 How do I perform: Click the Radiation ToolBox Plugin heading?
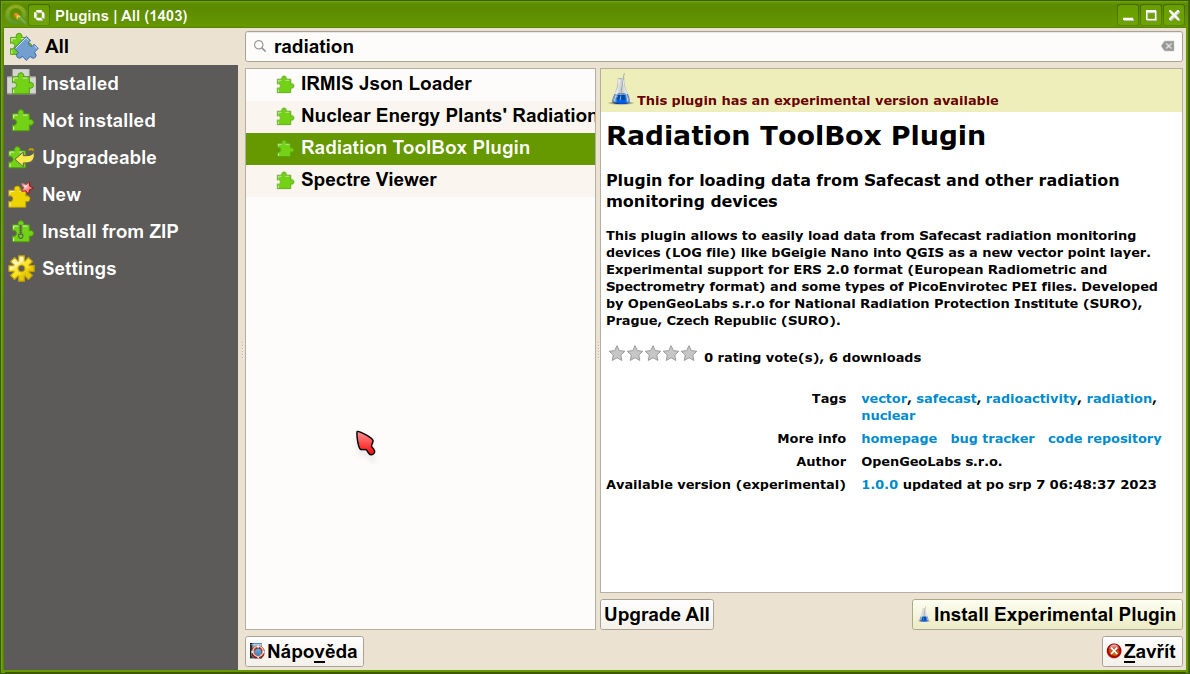coord(796,135)
